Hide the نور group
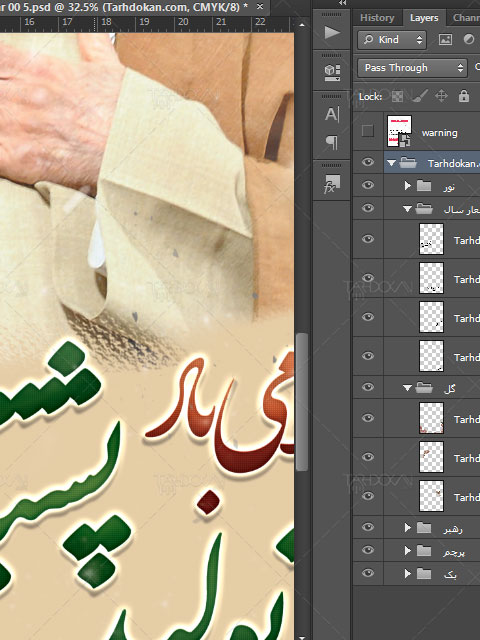This screenshot has height=640, width=480. point(368,185)
